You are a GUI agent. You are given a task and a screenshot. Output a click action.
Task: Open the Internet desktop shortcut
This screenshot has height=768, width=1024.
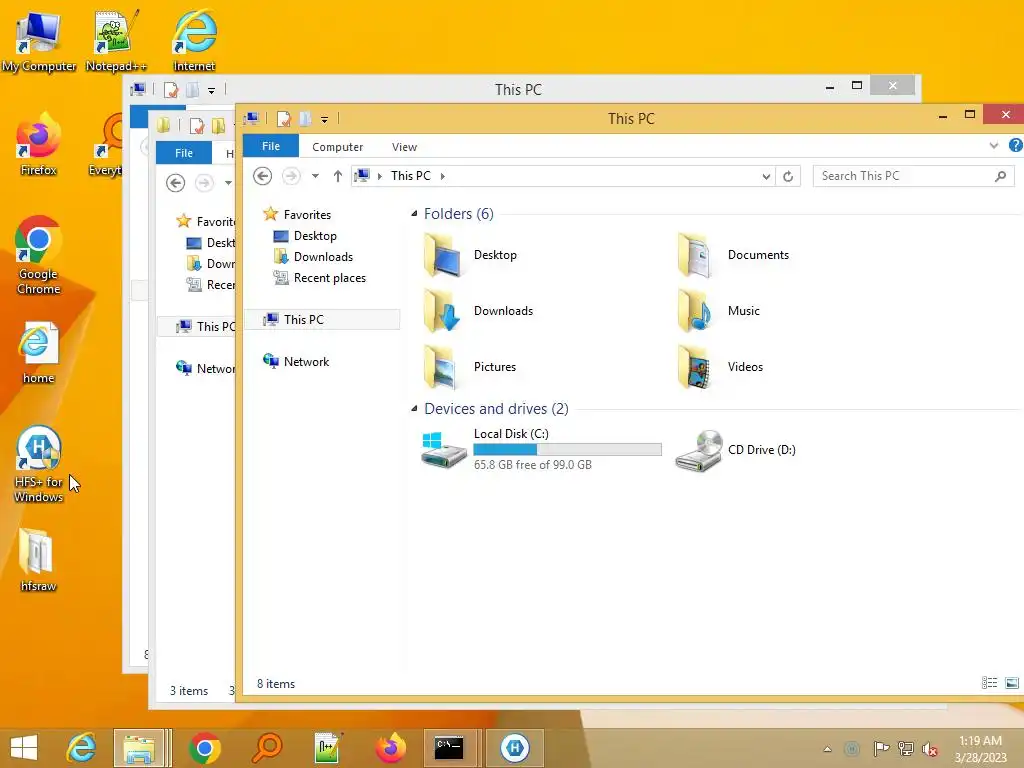tap(194, 40)
